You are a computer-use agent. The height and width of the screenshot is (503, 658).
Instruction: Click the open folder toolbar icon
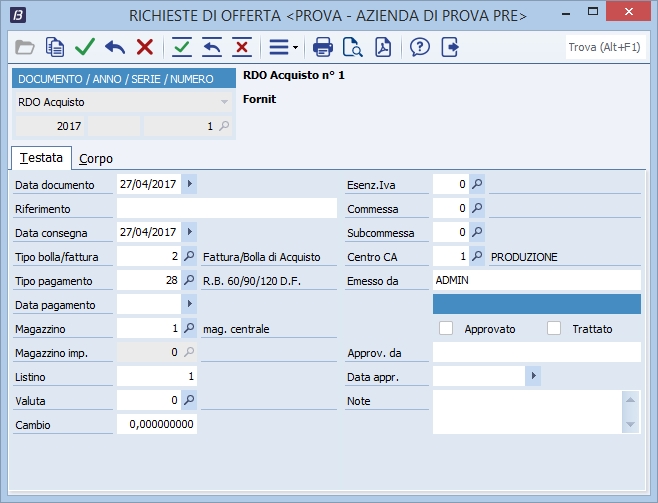pyautogui.click(x=25, y=47)
